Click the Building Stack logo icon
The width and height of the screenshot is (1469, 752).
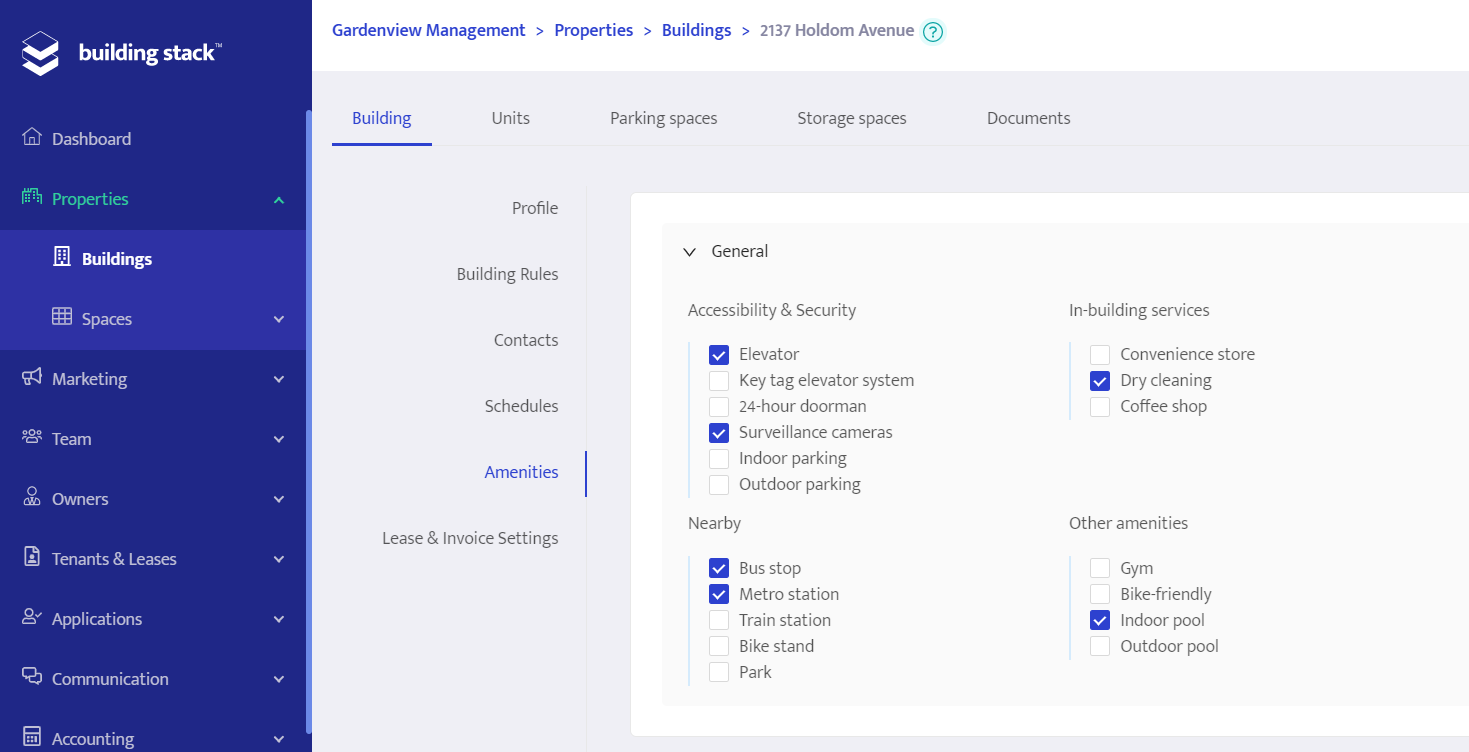pyautogui.click(x=41, y=53)
